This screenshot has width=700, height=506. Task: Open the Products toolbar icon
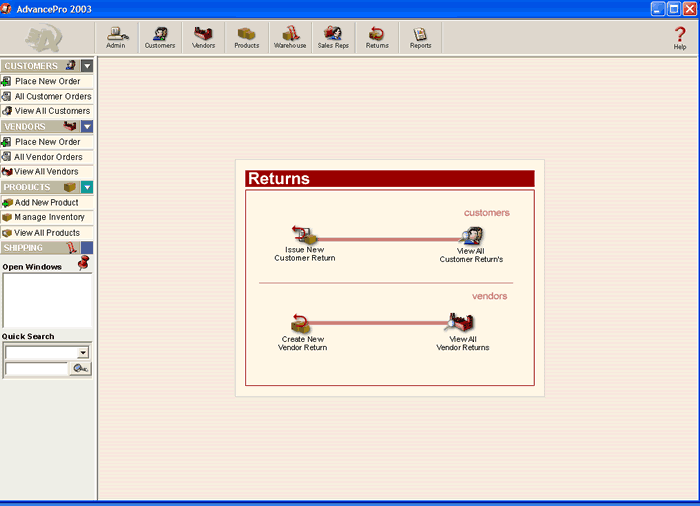click(246, 38)
